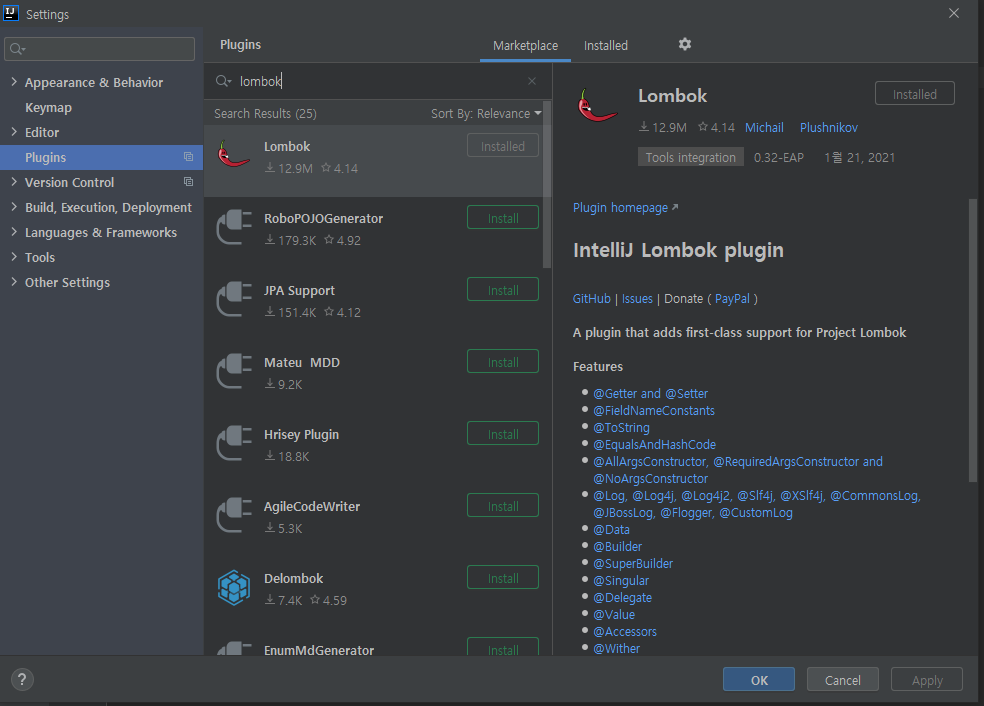This screenshot has height=706, width=984.
Task: Click the Delombok blue hexagon icon
Action: (x=233, y=587)
